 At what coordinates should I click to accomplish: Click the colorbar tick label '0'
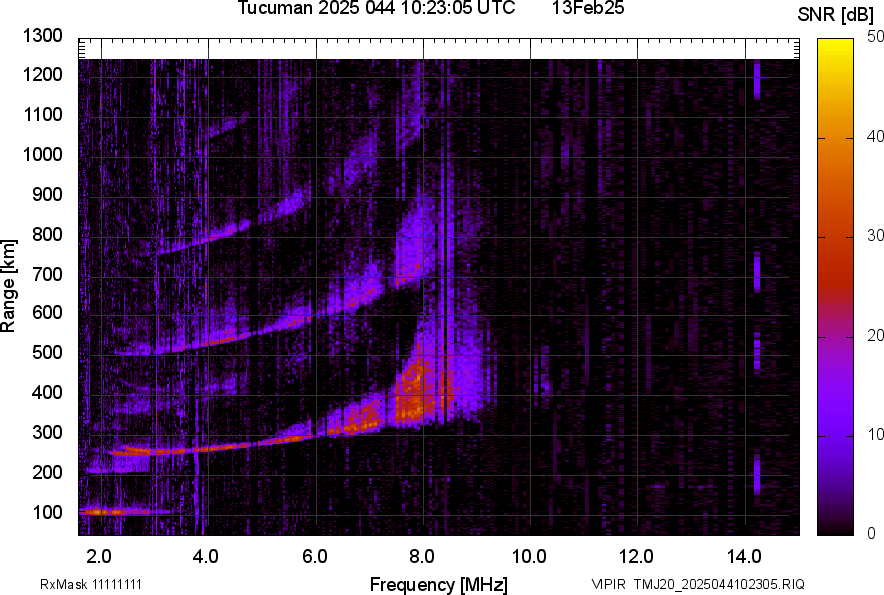point(872,533)
